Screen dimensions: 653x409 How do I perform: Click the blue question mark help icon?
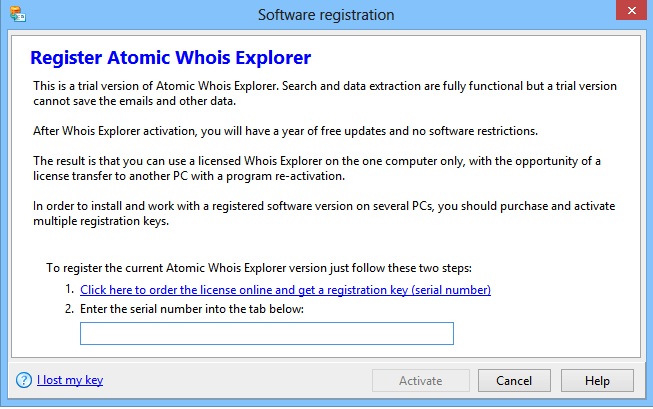pos(23,380)
